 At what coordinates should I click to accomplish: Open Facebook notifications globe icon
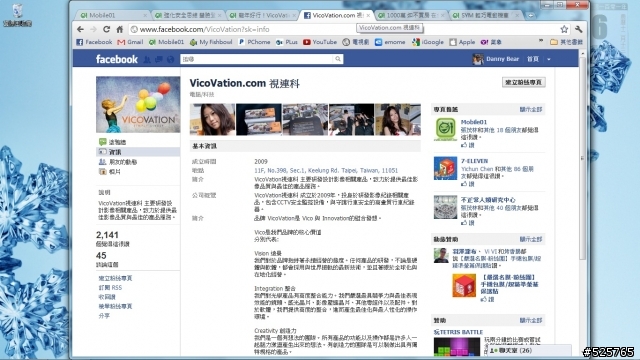pos(171,60)
